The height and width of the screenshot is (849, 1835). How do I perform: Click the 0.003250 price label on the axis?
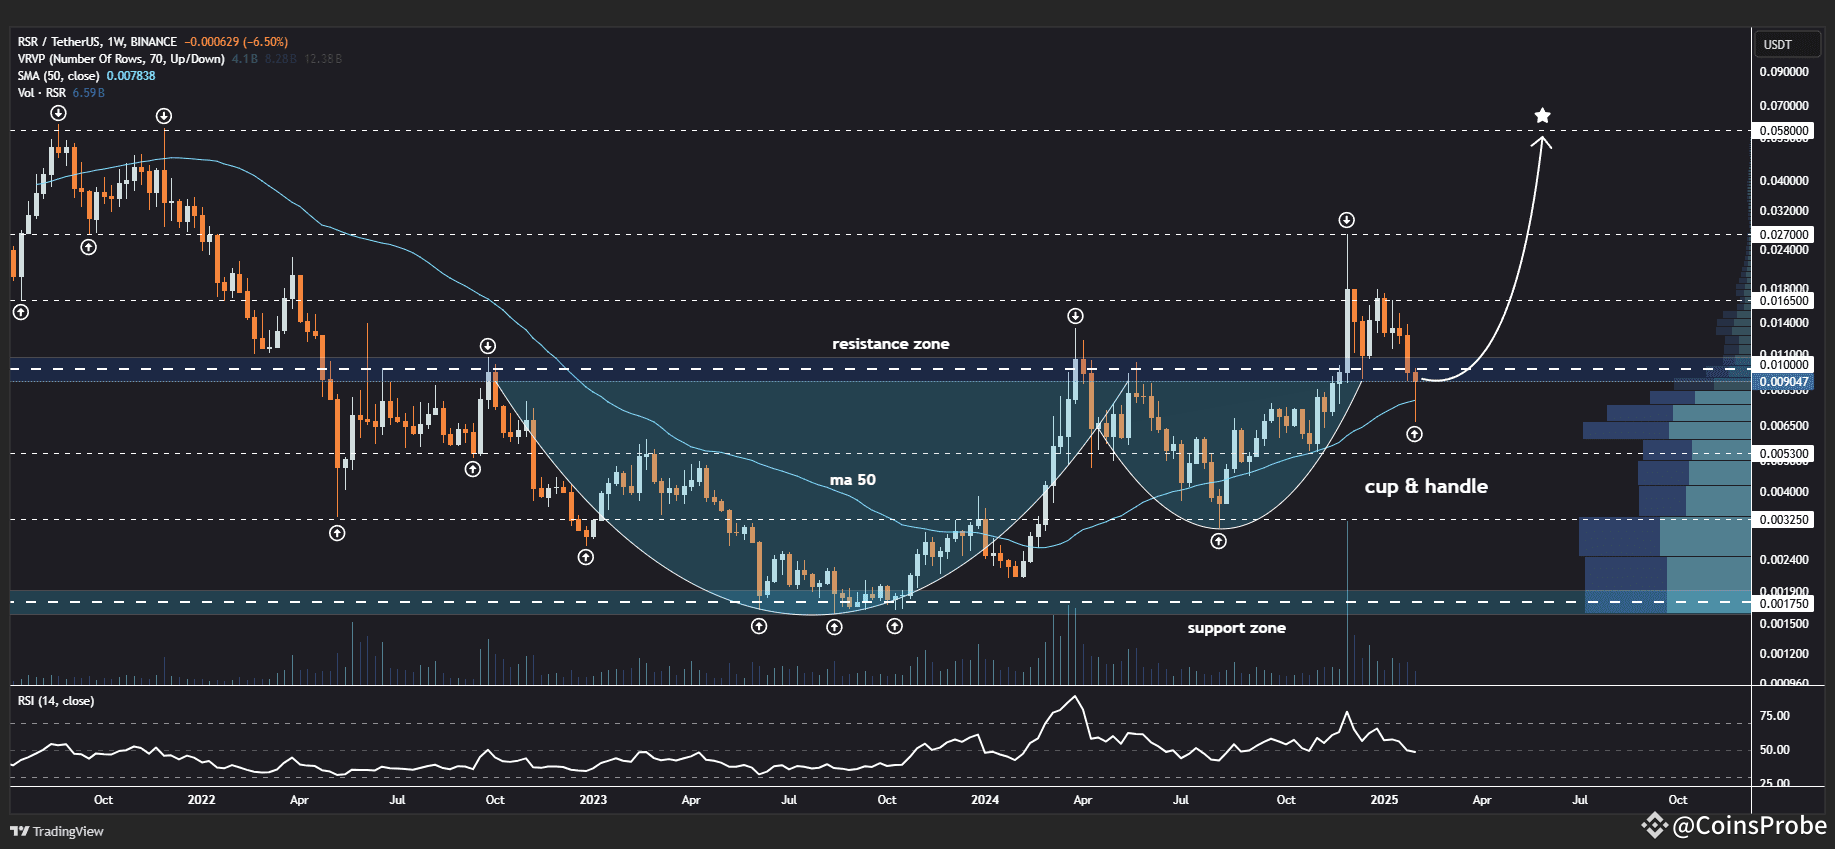pos(1784,520)
